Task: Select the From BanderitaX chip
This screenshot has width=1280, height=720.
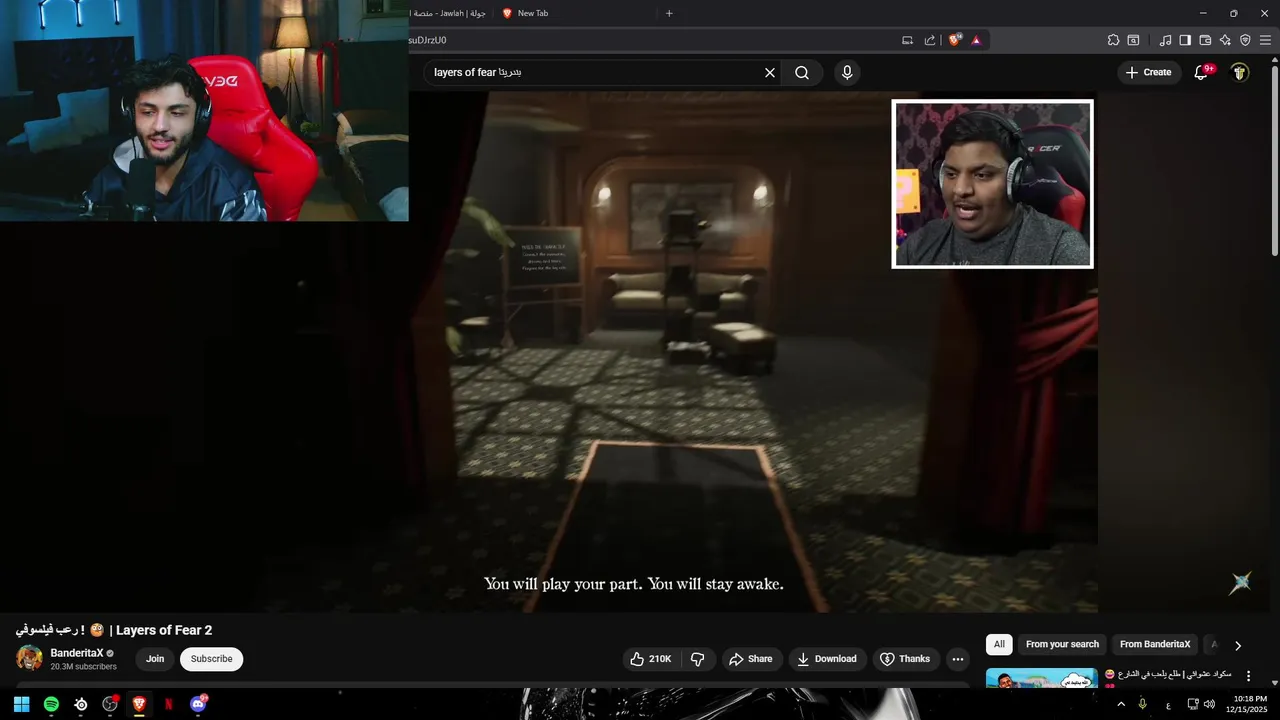Action: click(1155, 645)
